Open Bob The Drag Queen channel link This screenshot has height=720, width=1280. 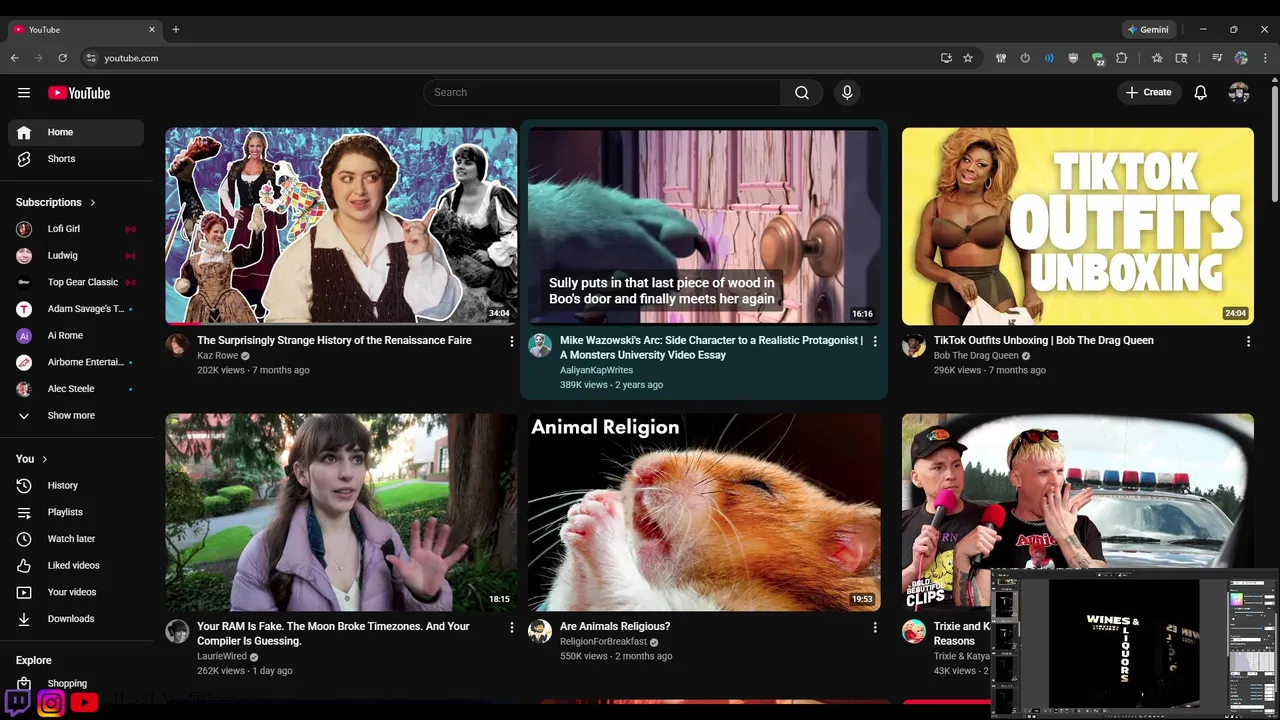point(976,356)
